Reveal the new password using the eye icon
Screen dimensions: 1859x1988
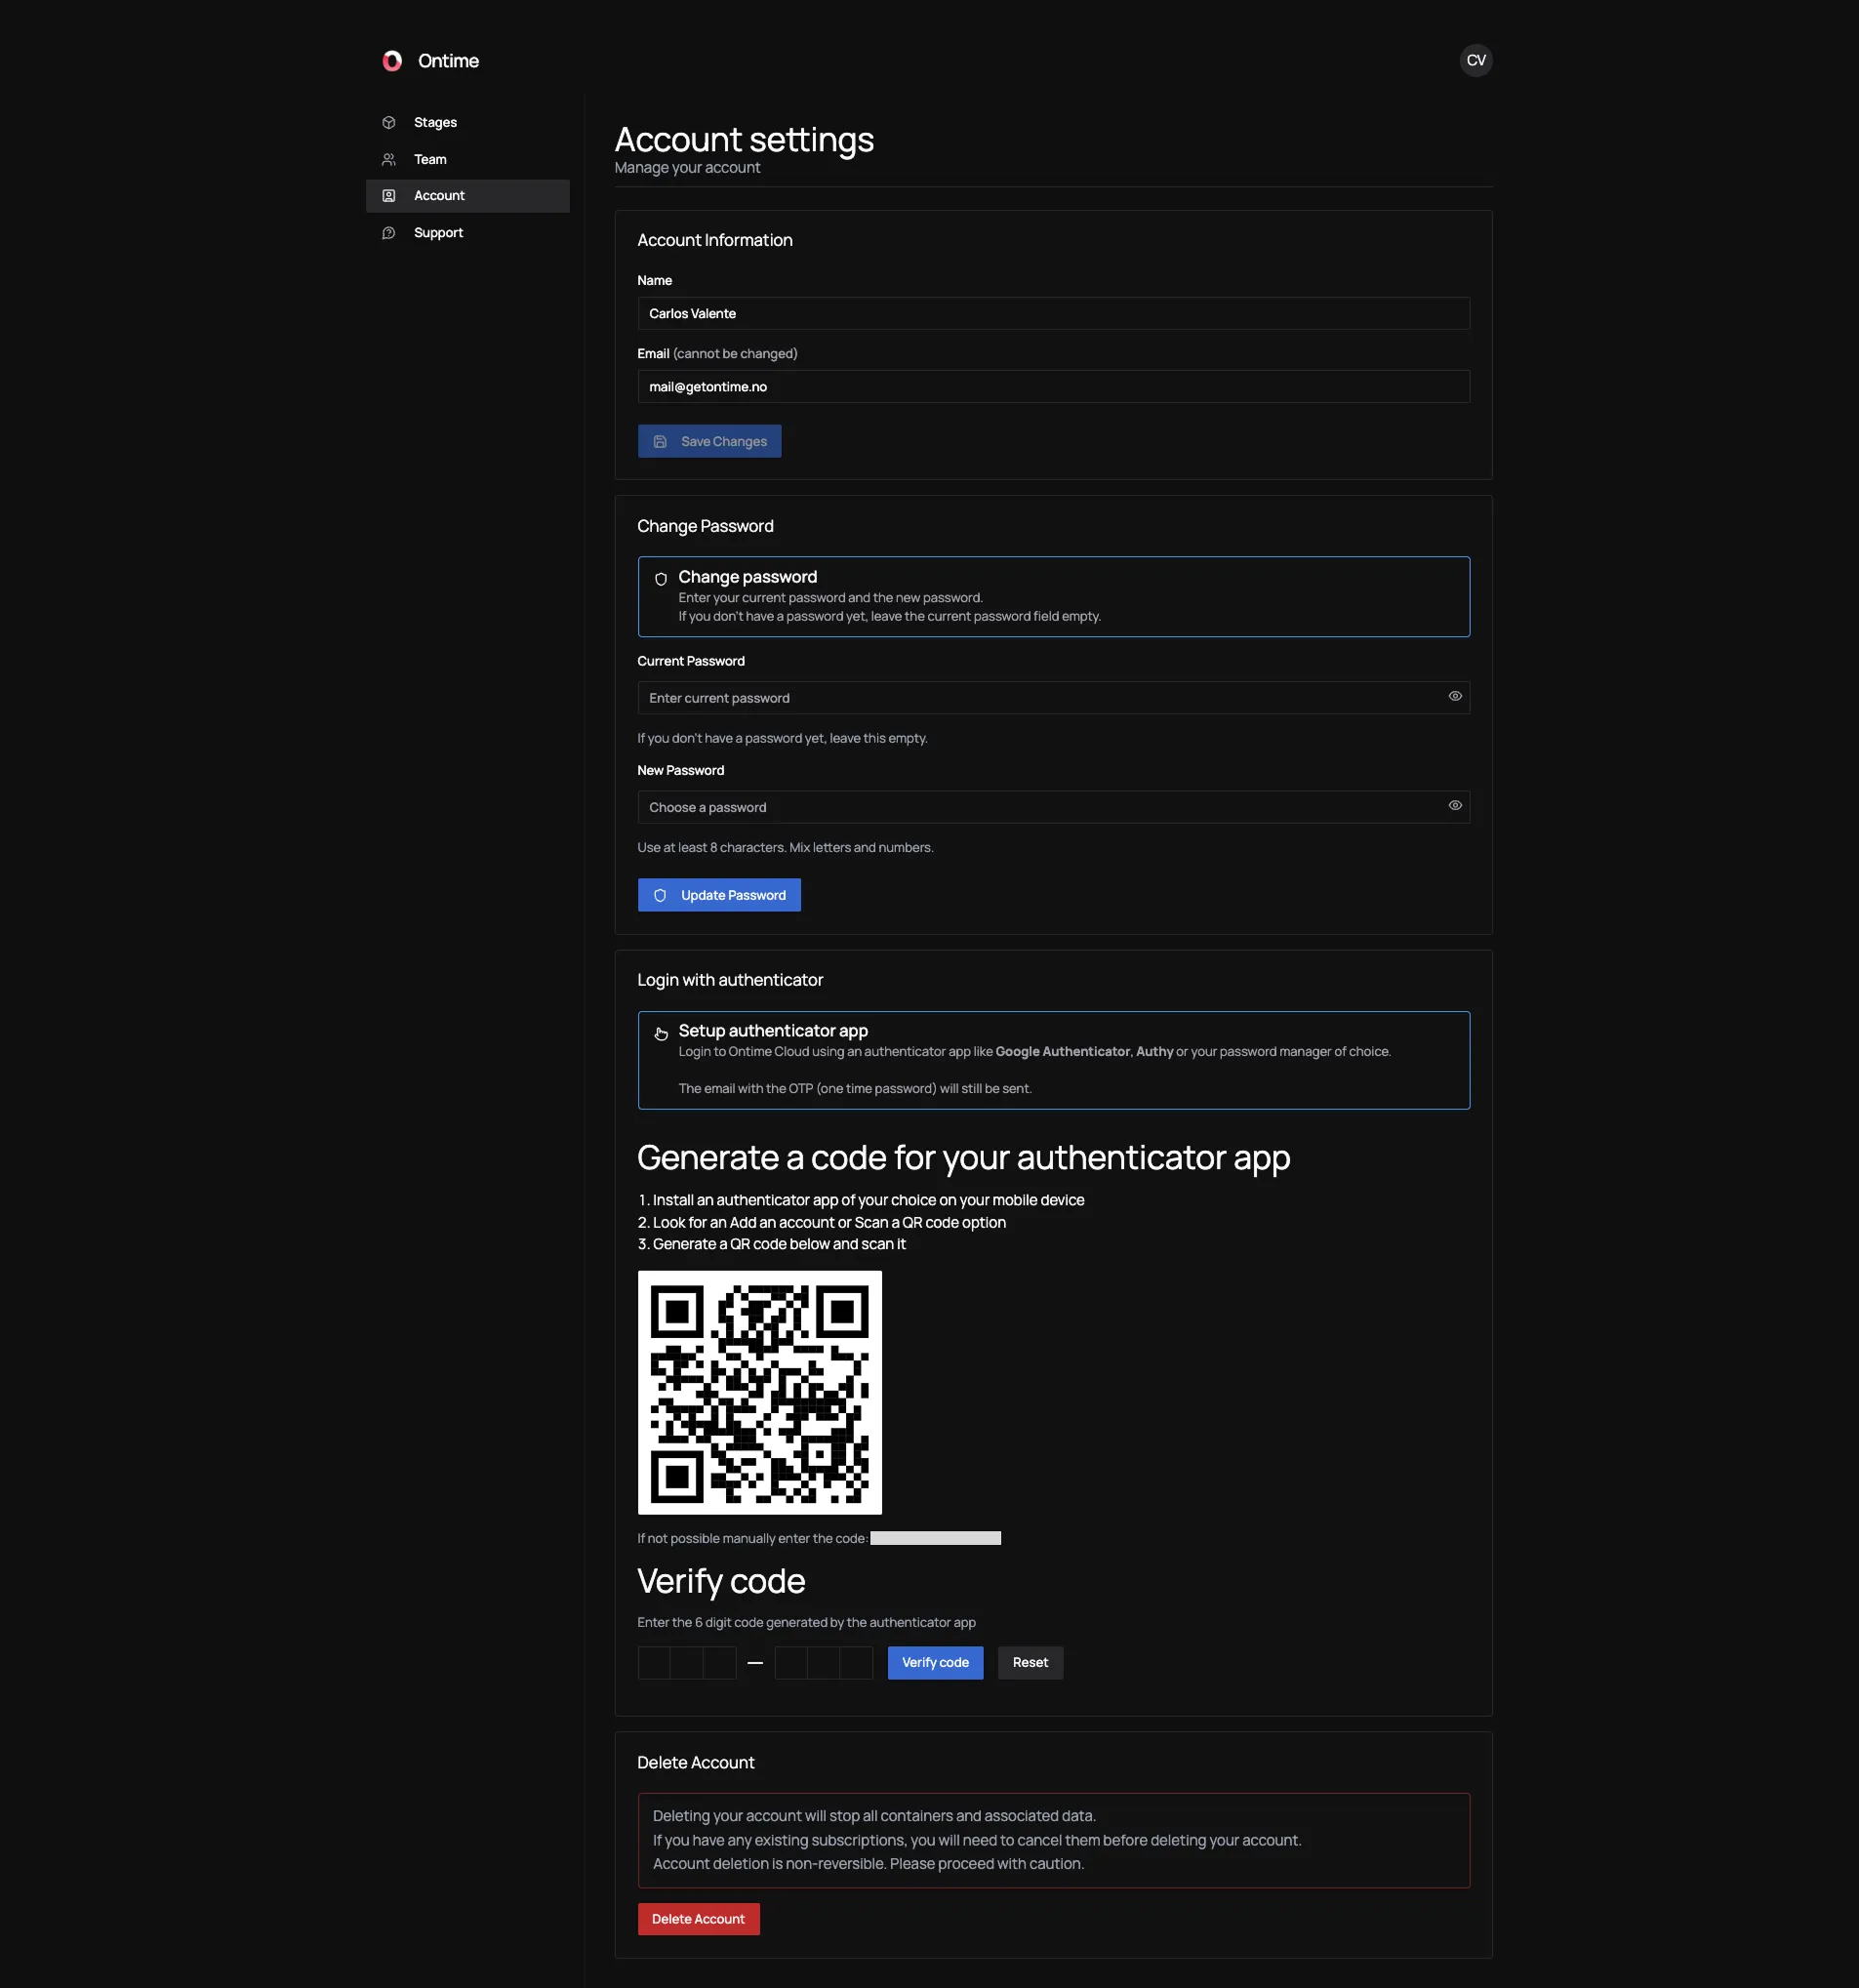click(1454, 806)
